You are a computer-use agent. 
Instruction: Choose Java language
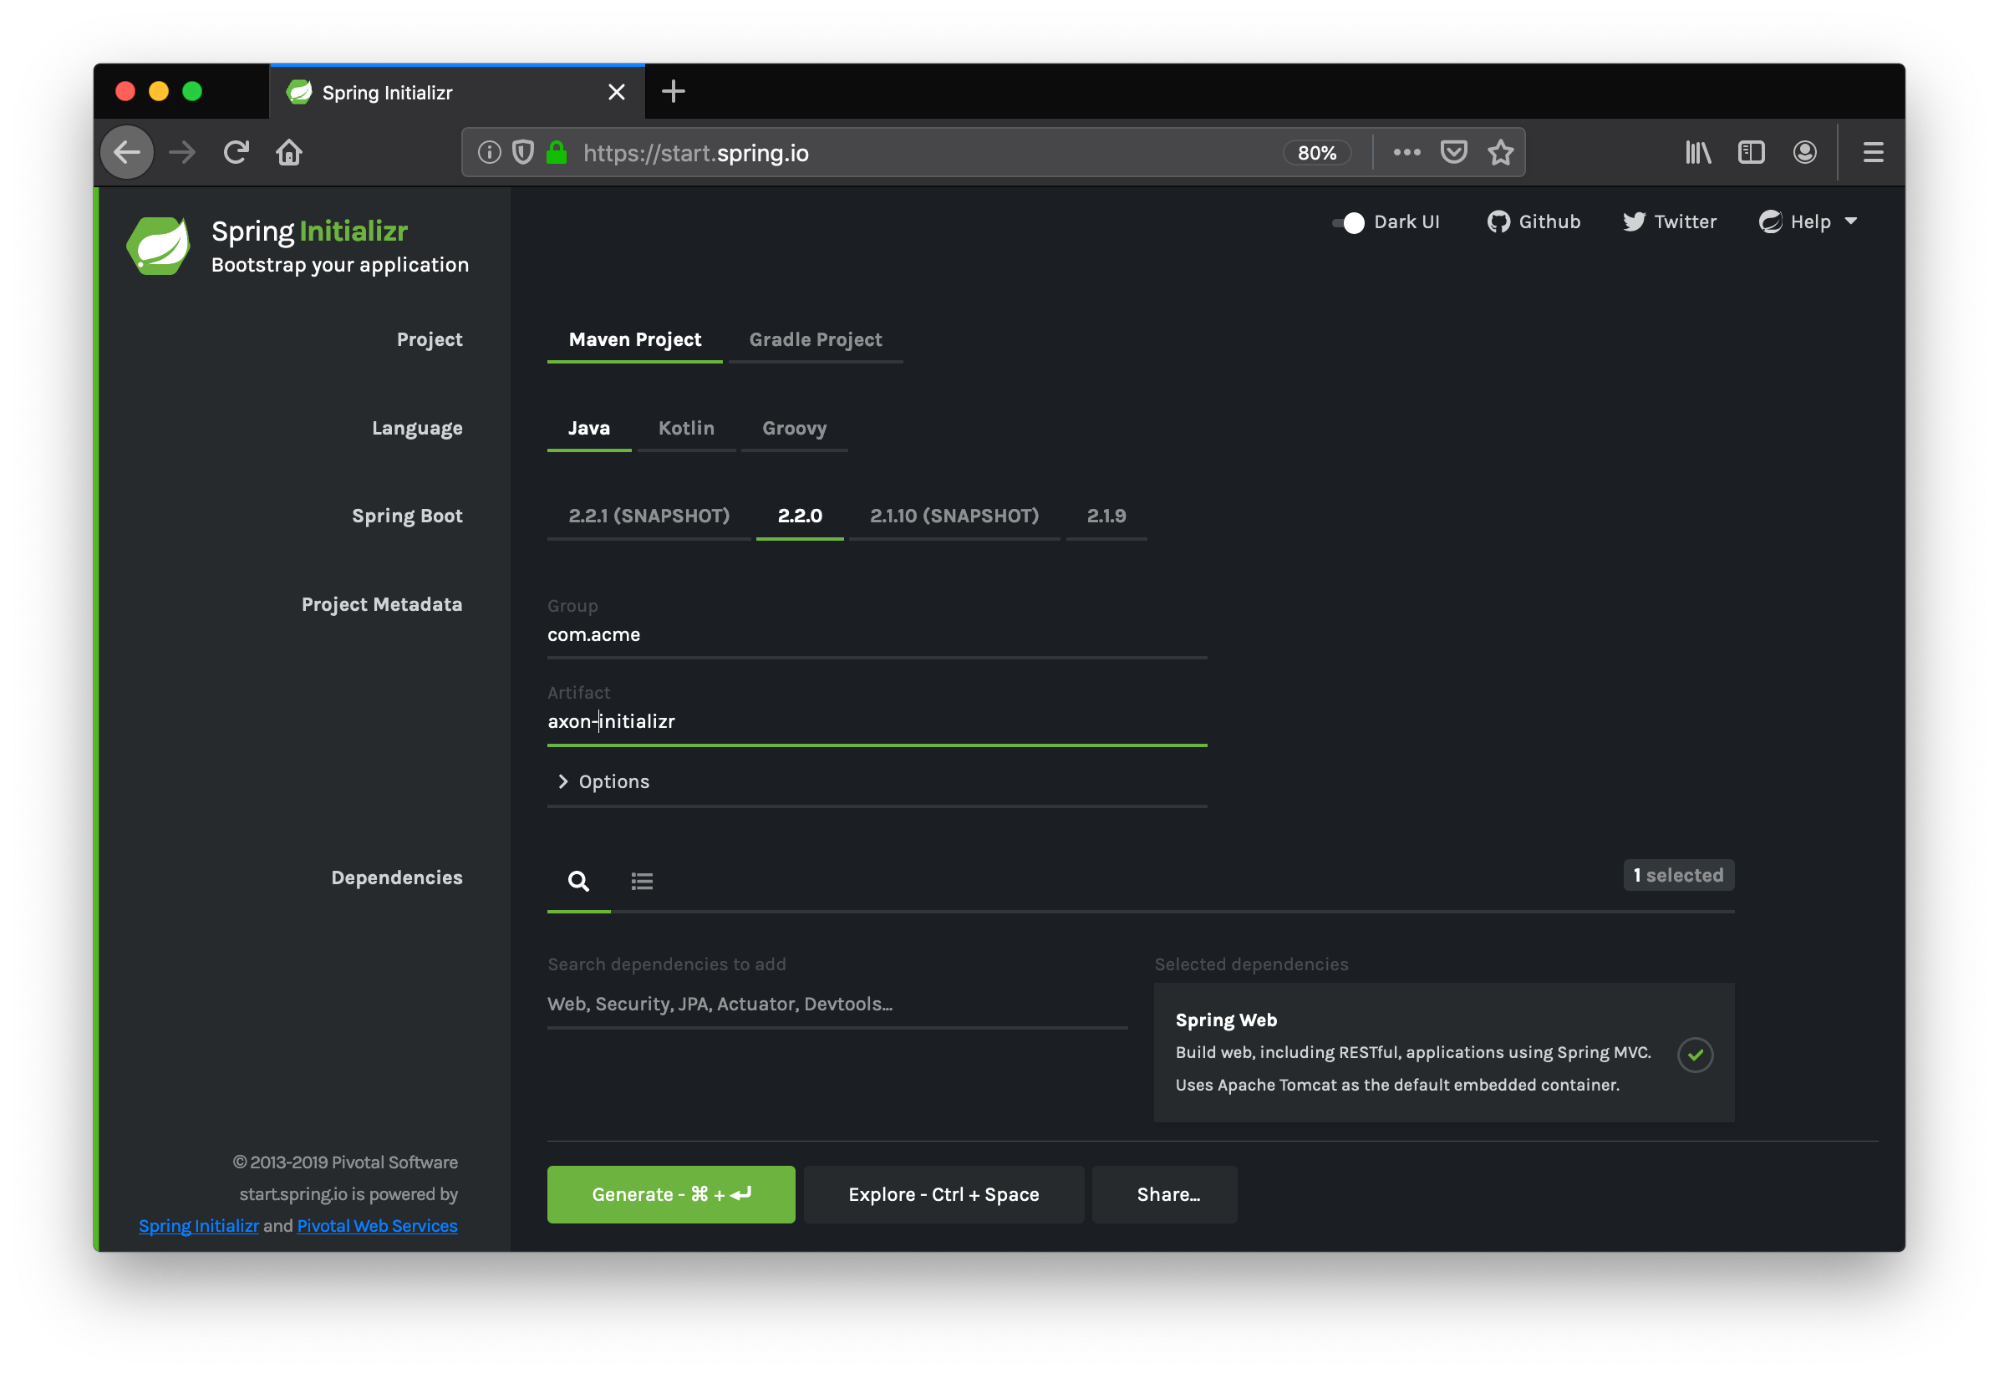[x=589, y=428]
